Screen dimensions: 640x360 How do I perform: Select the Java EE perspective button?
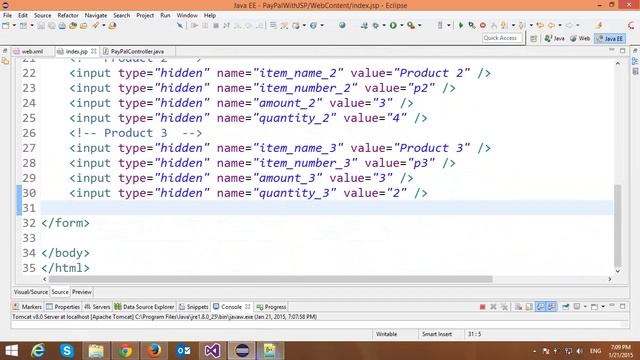point(609,38)
